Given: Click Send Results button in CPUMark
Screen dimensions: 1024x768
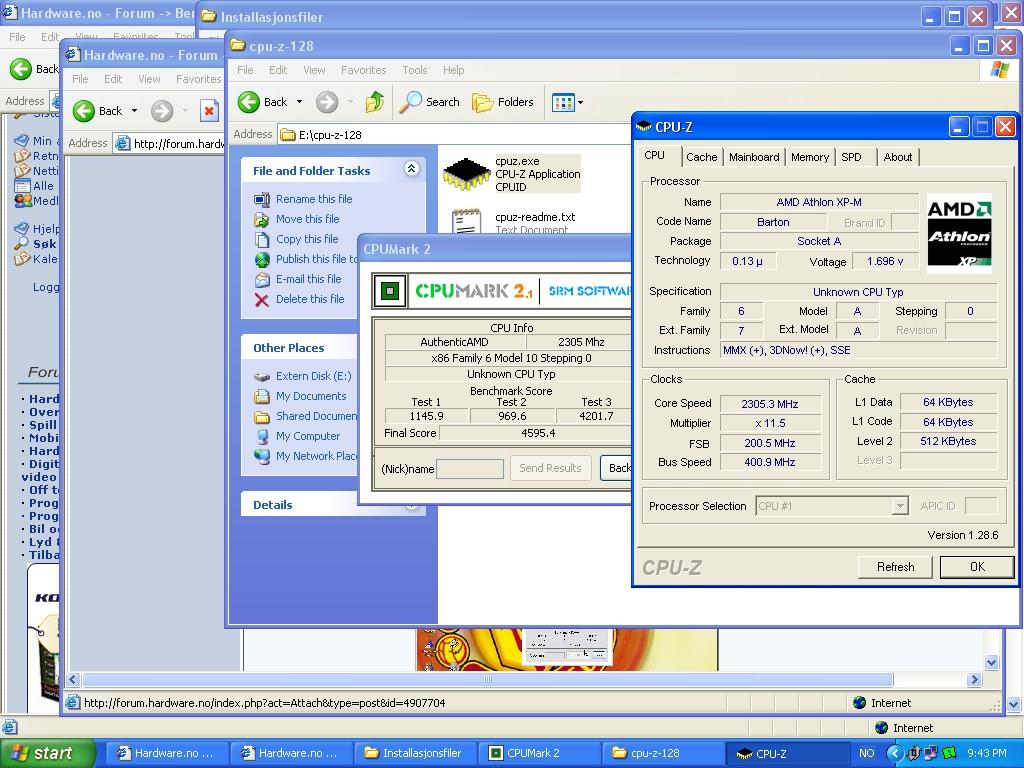Looking at the screenshot, I should point(550,468).
